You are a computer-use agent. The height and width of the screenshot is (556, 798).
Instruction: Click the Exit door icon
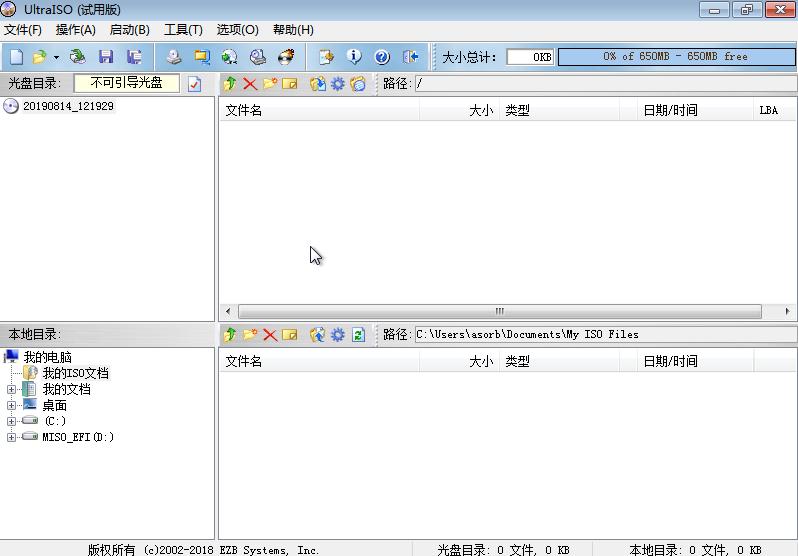[x=410, y=57]
